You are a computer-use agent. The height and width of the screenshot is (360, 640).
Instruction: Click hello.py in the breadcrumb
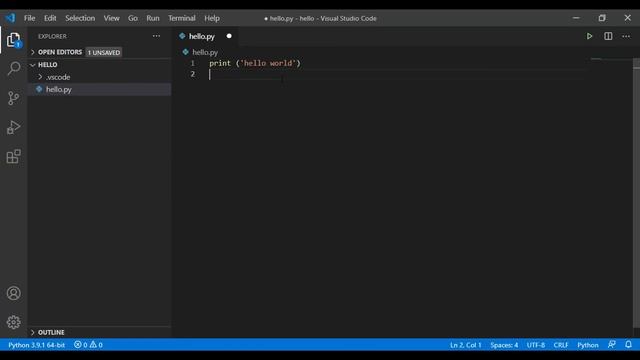(205, 52)
